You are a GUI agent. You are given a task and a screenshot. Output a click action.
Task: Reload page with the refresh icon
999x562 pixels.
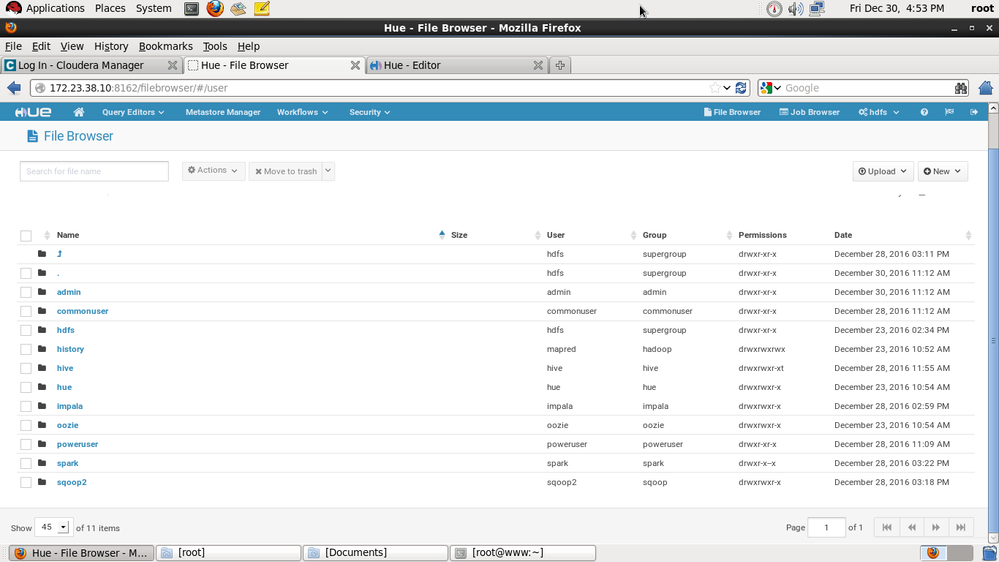pyautogui.click(x=741, y=88)
